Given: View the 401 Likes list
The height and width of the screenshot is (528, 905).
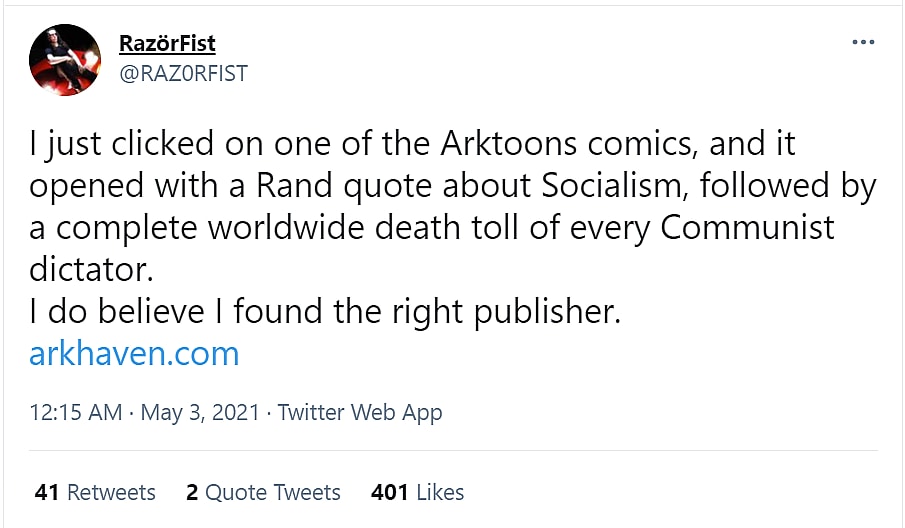Looking at the screenshot, I should click(x=417, y=492).
